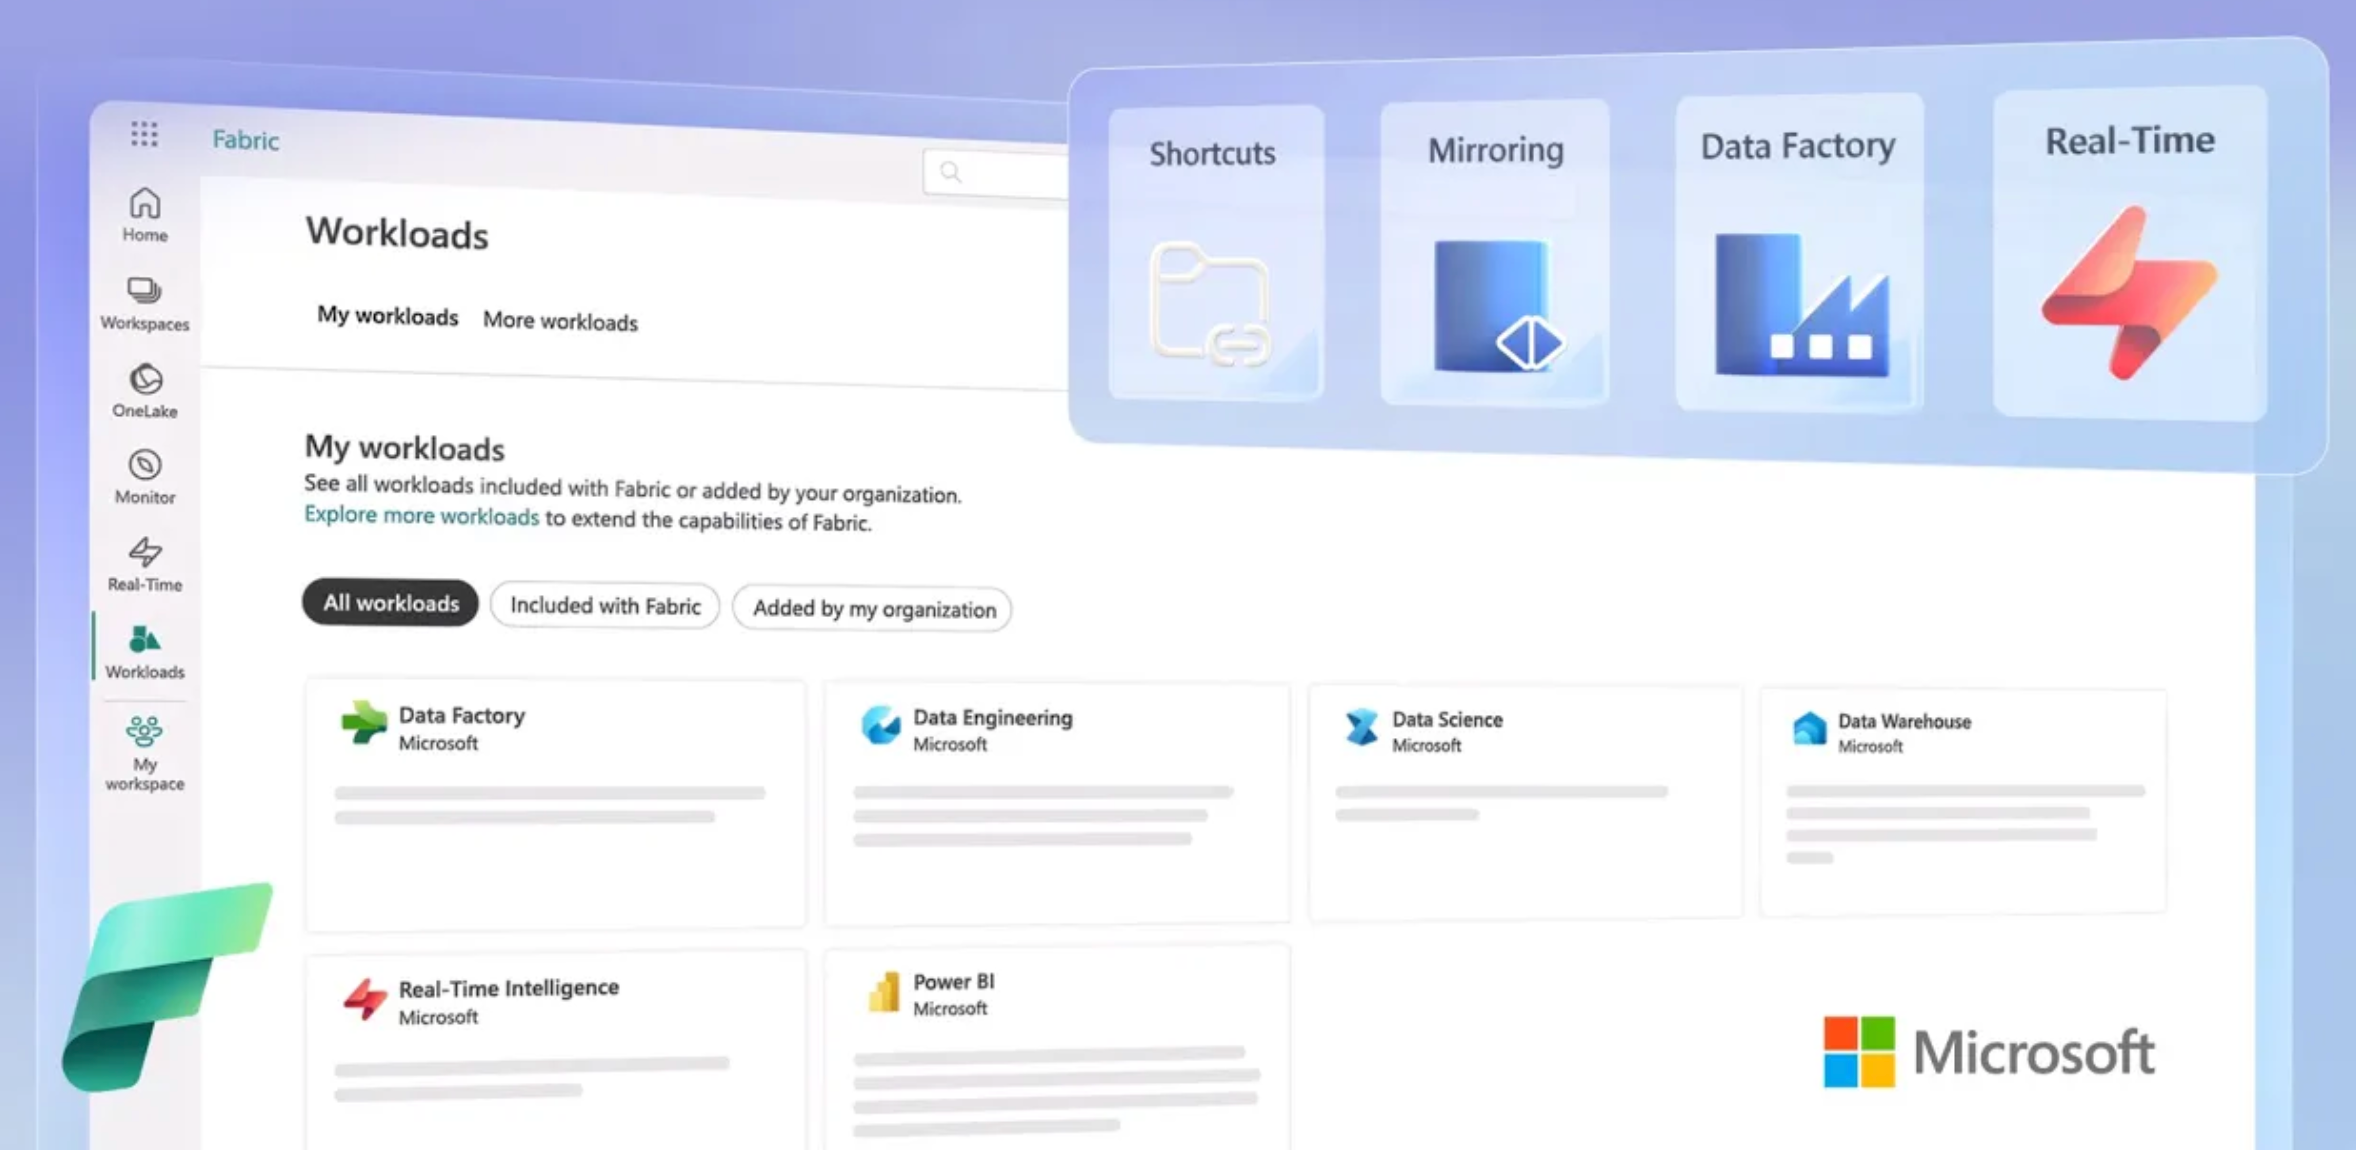Click the Power BI workload icon
Viewport: 2356px width, 1150px height.
[882, 993]
